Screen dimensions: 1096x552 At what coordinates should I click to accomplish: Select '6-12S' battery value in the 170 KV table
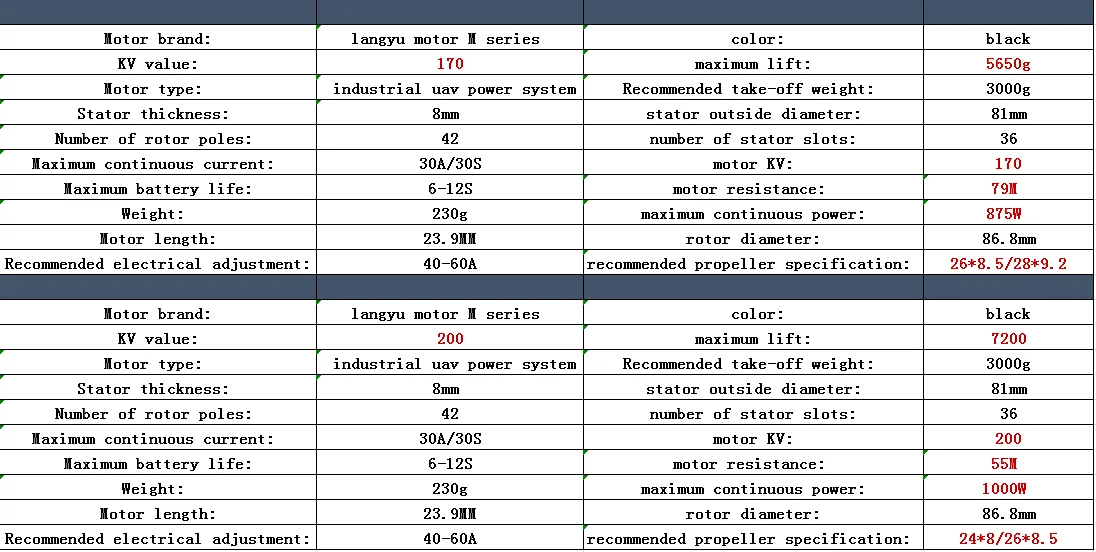point(450,189)
